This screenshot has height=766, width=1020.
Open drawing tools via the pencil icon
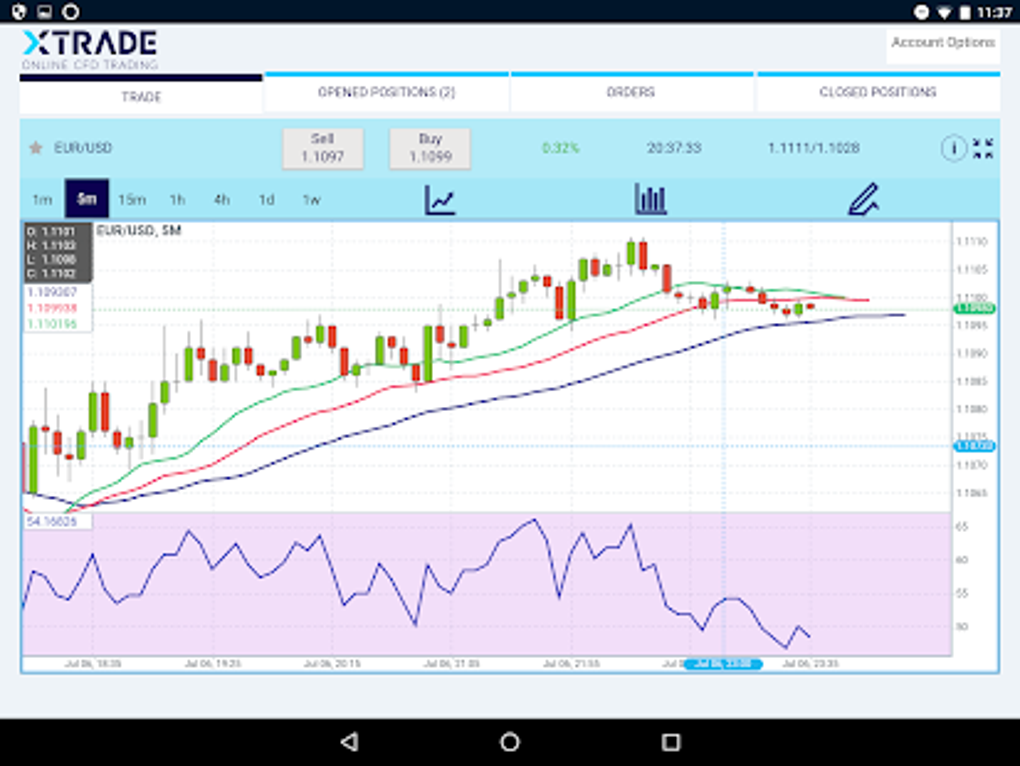(x=862, y=199)
